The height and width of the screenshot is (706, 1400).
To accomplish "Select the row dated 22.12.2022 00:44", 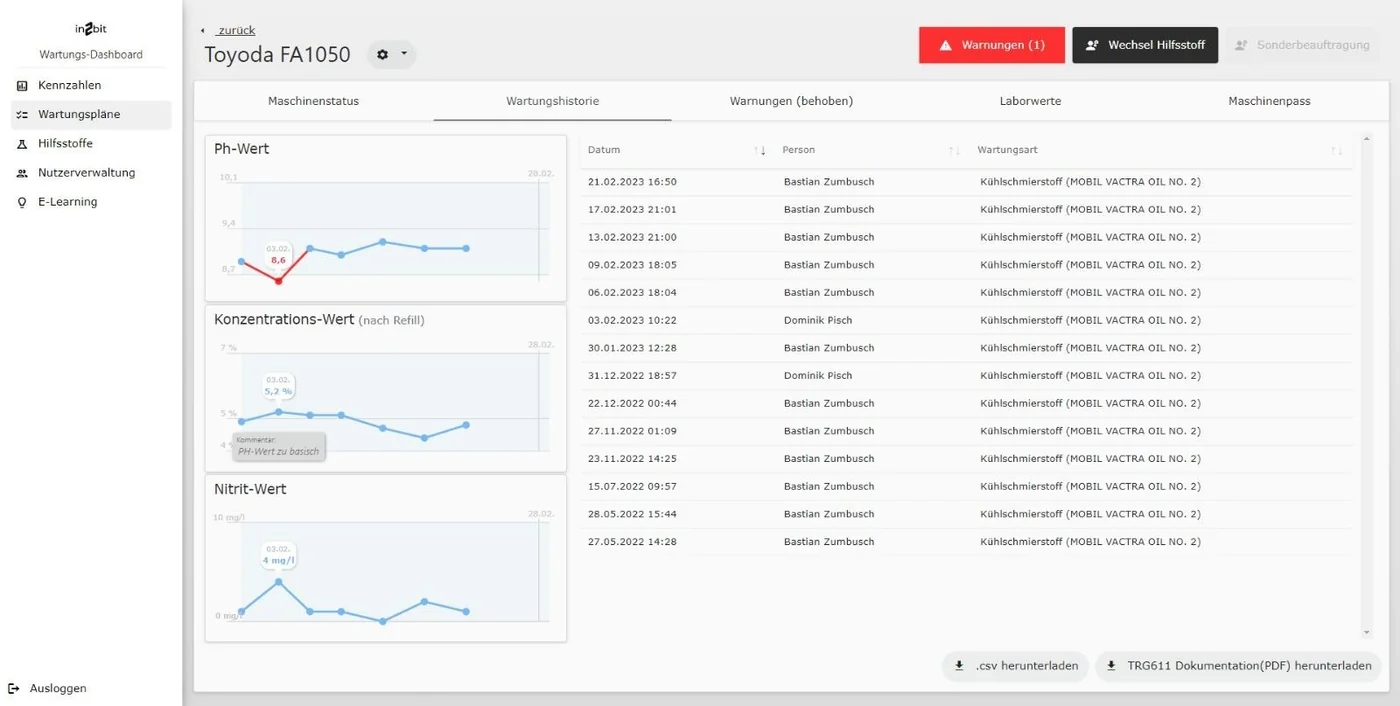I will click(966, 404).
